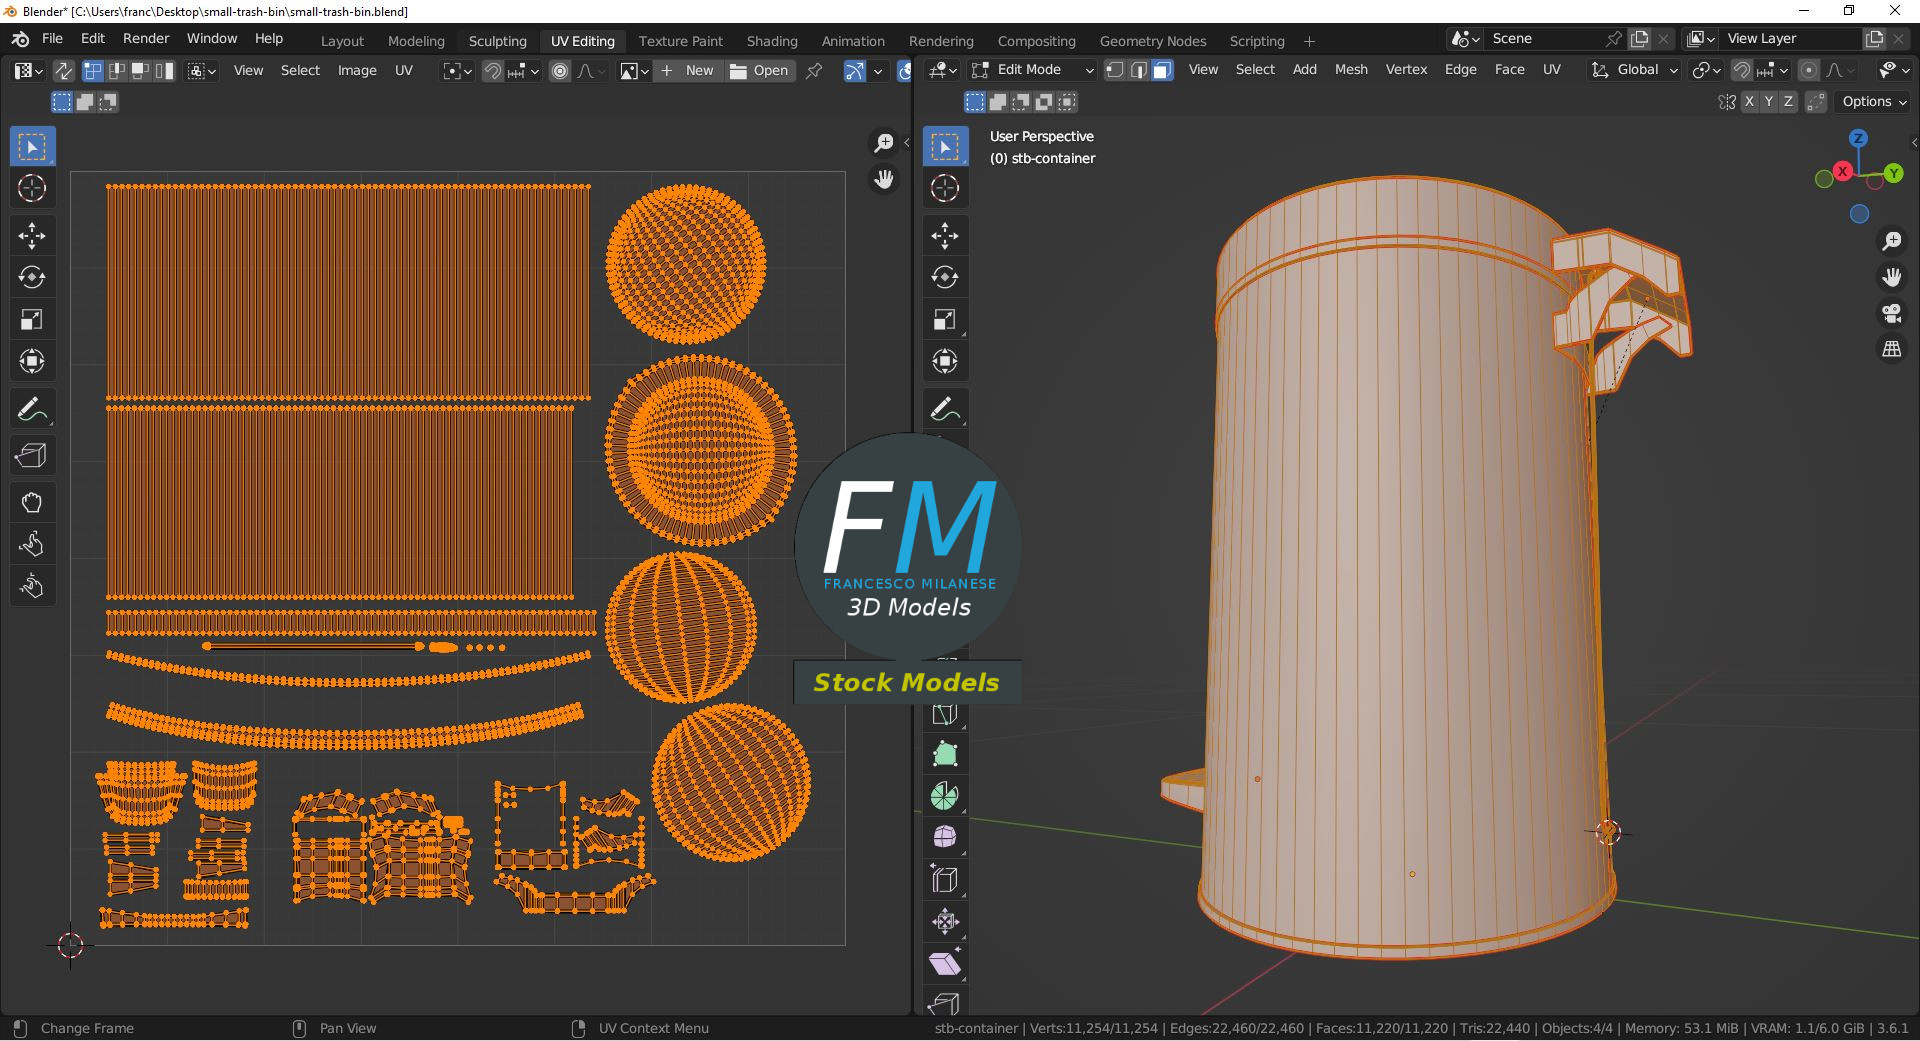The image size is (1920, 1041).
Task: Select the Shear tool in 3D viewport
Action: pyautogui.click(x=945, y=964)
